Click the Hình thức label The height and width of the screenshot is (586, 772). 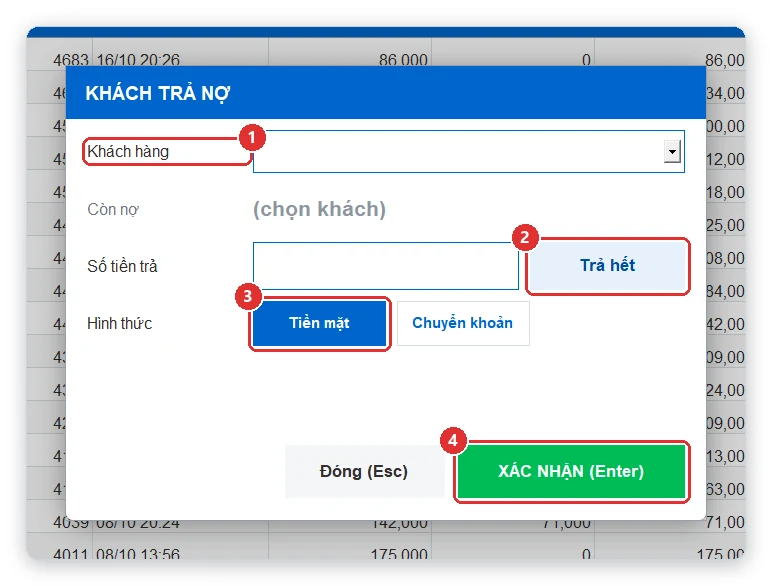coord(120,324)
